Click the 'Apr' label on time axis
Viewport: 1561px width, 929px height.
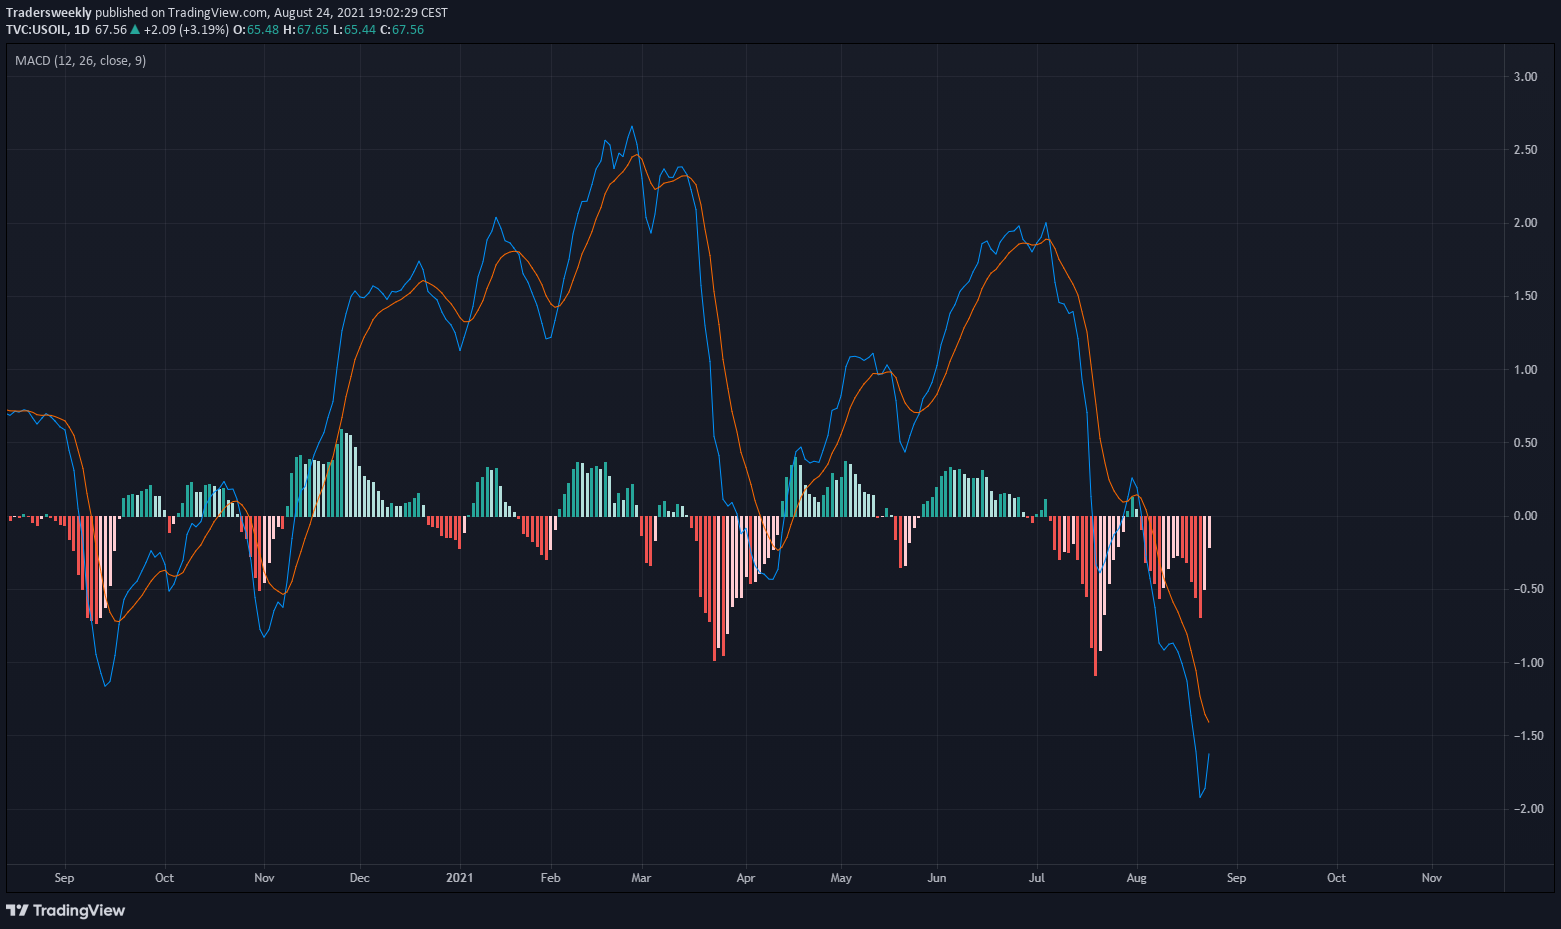coord(745,878)
